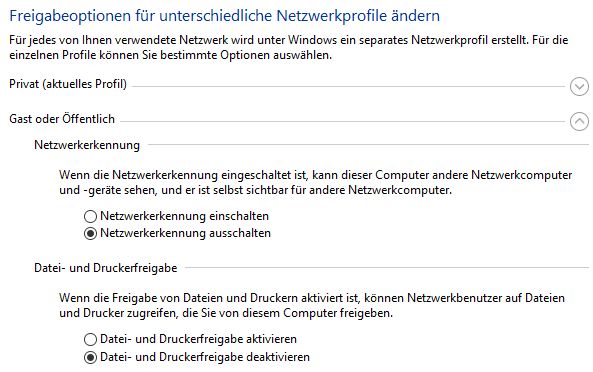Click the label text Netzwerkerkennung einschalten
This screenshot has width=593, height=372.
185,216
